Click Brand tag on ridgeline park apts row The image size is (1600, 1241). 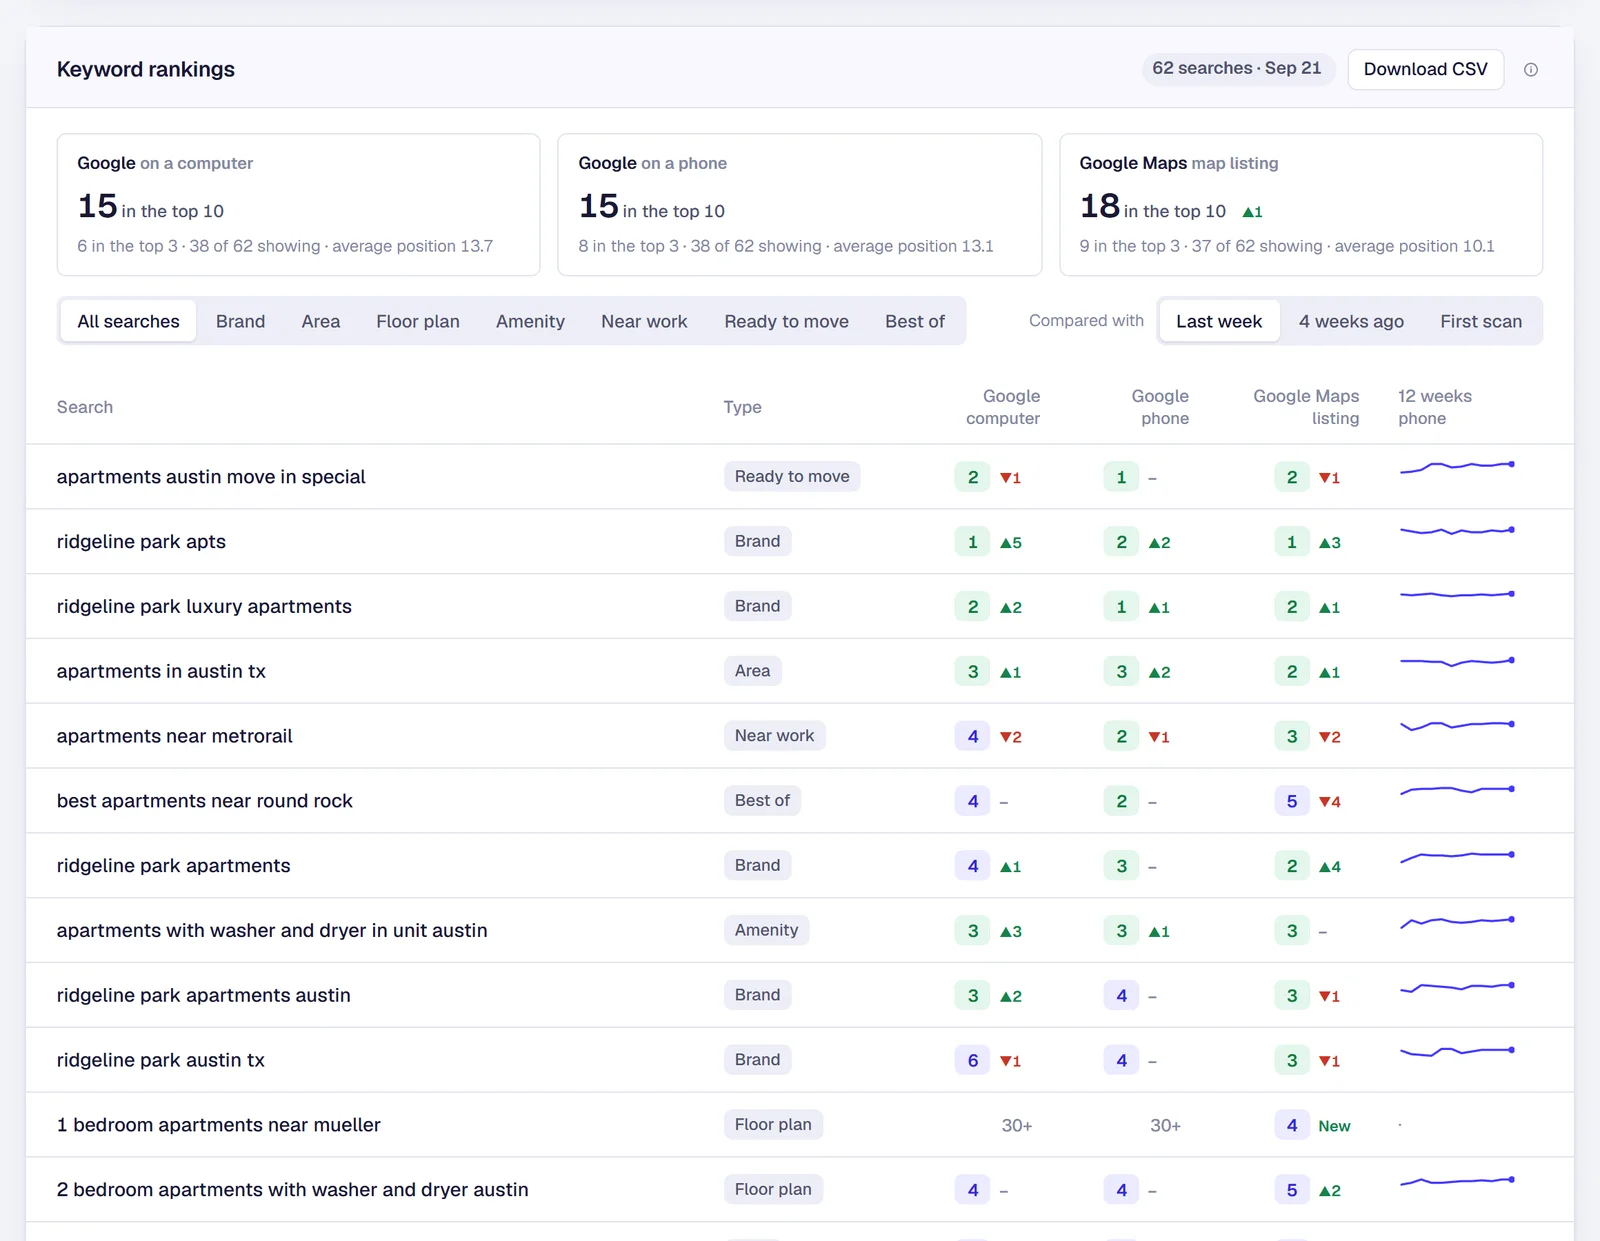click(x=757, y=541)
